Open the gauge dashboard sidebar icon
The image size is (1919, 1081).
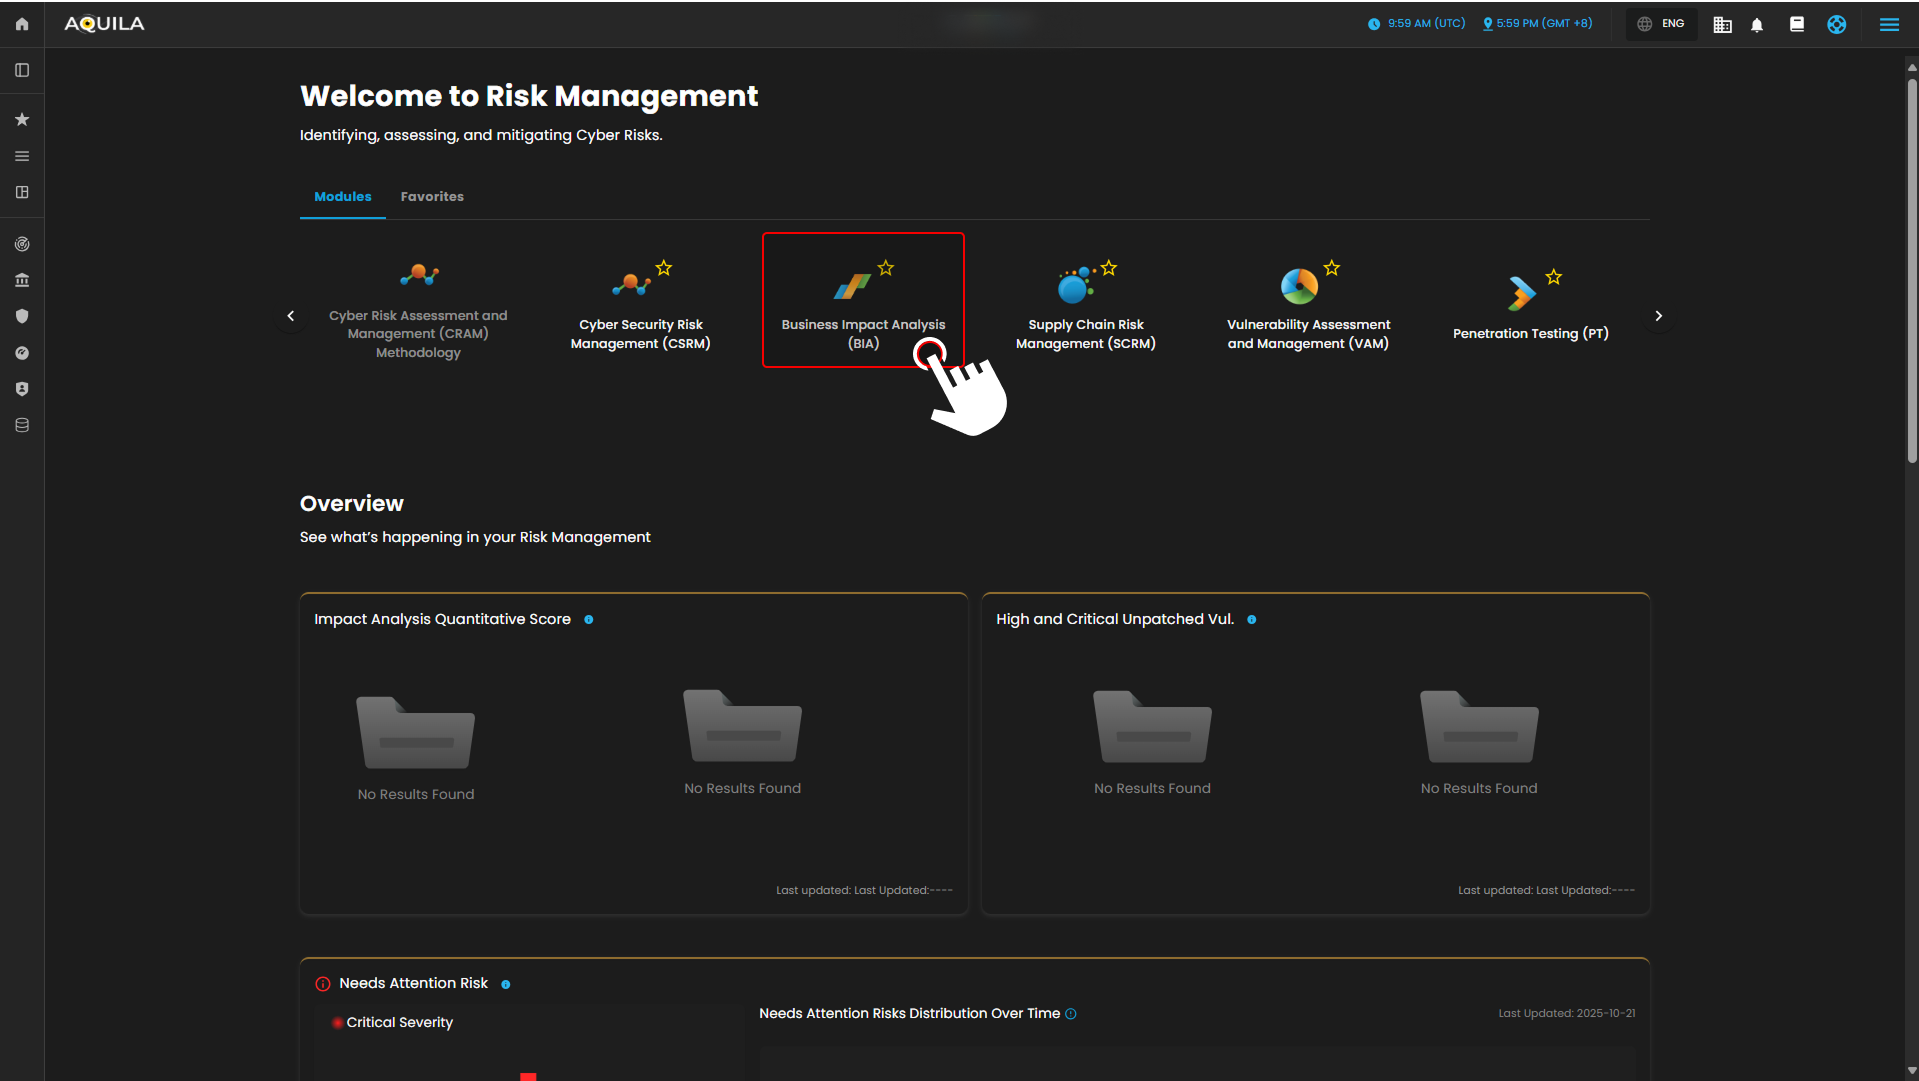pos(22,353)
